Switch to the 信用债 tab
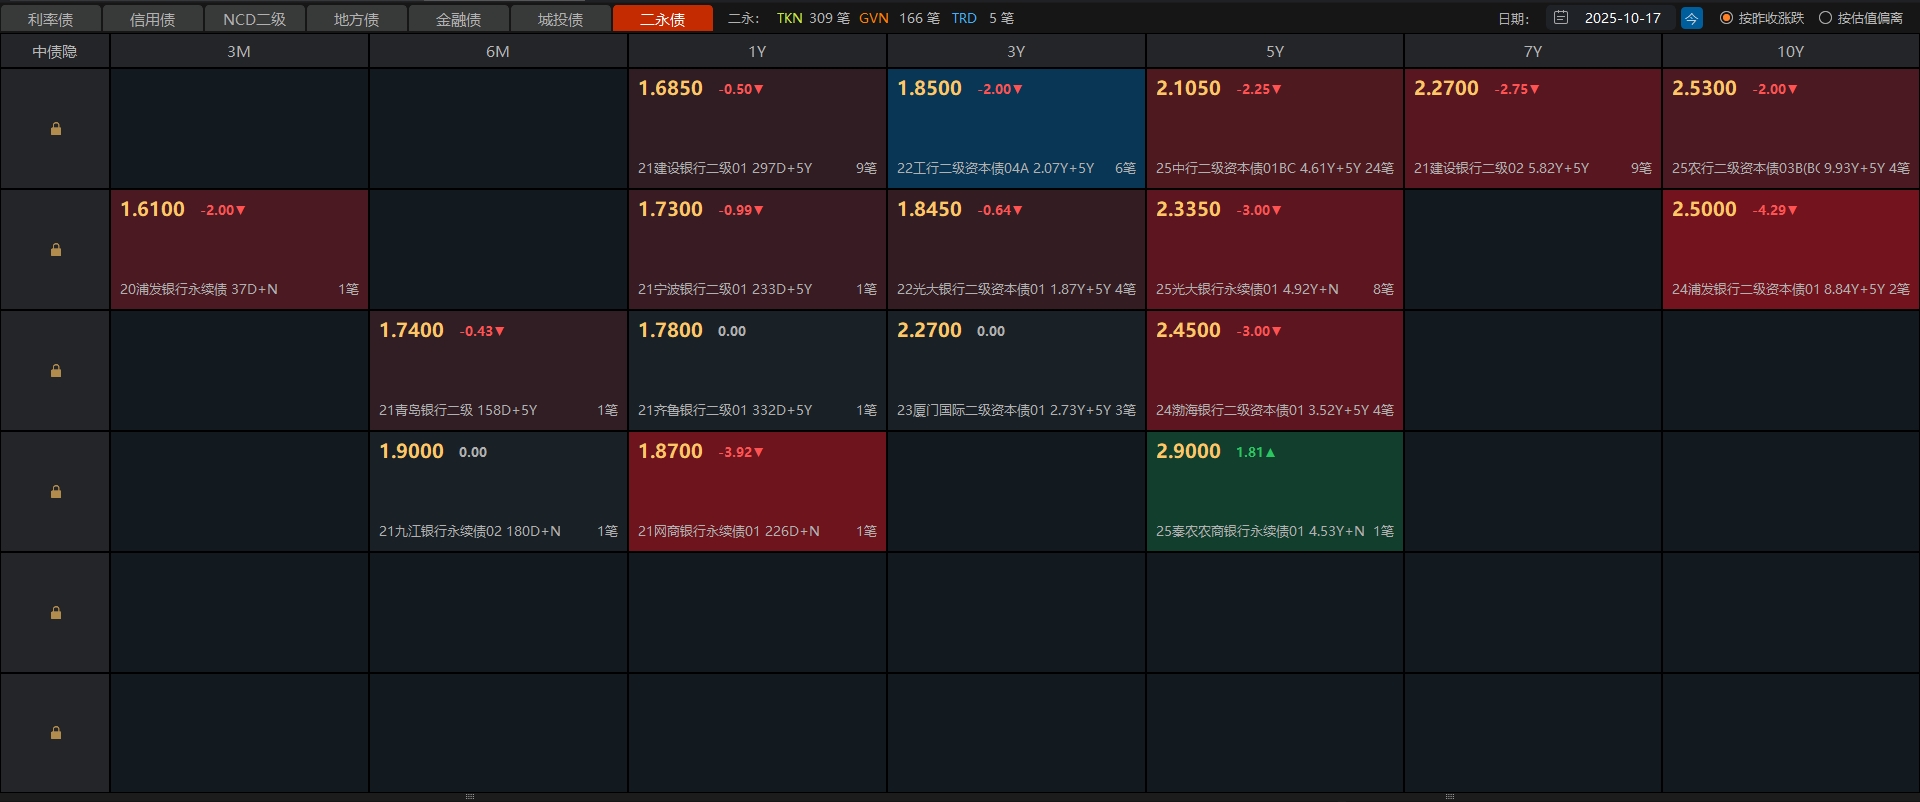Image resolution: width=1920 pixels, height=802 pixels. coord(152,19)
